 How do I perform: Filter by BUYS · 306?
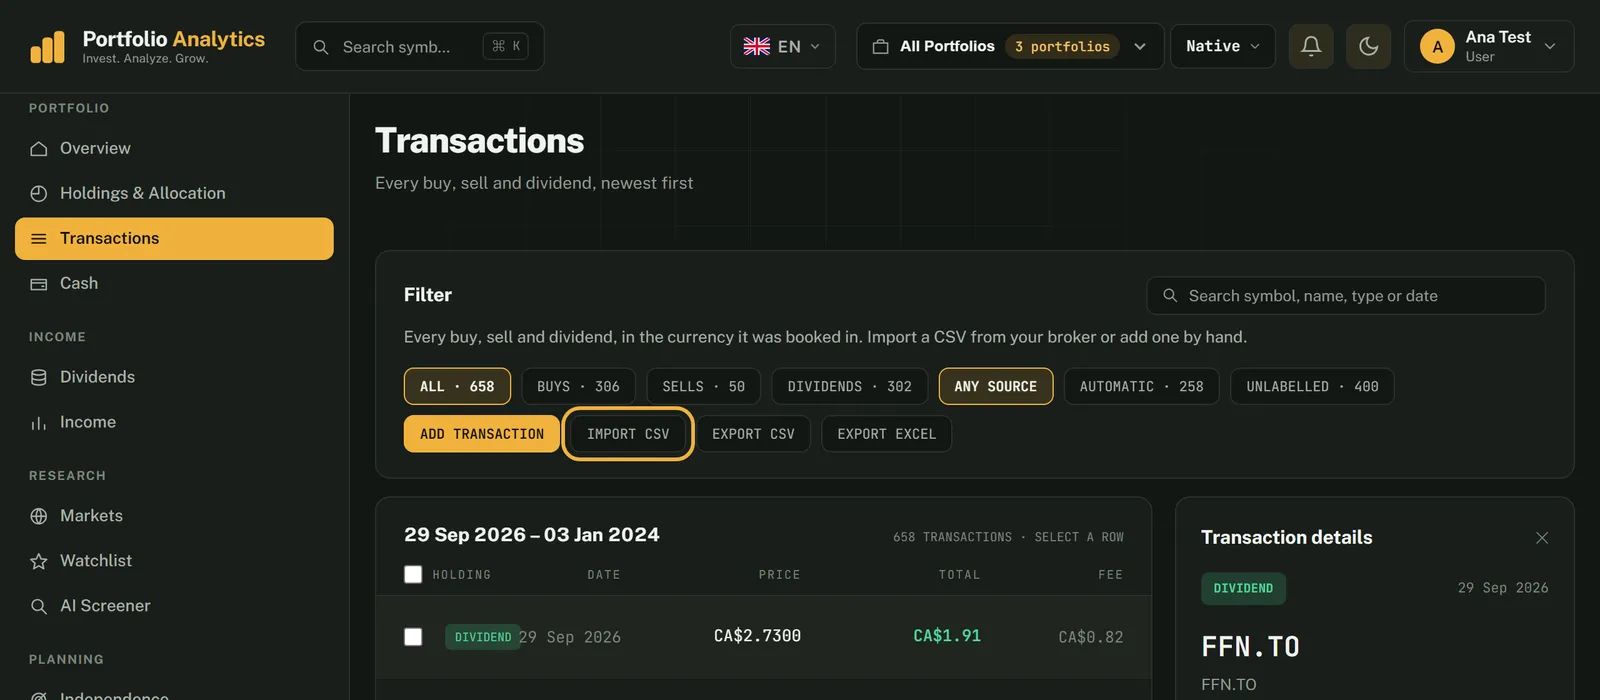pos(578,386)
